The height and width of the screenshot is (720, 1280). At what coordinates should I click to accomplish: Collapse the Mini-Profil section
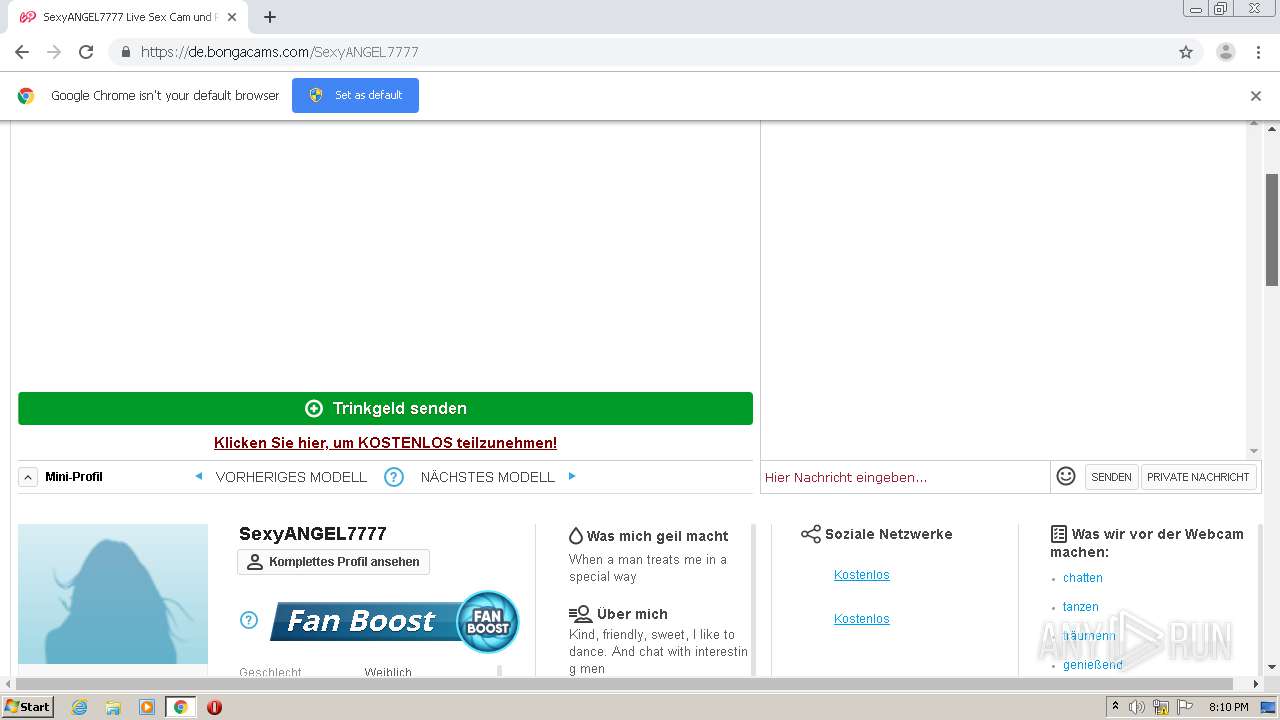coord(28,477)
